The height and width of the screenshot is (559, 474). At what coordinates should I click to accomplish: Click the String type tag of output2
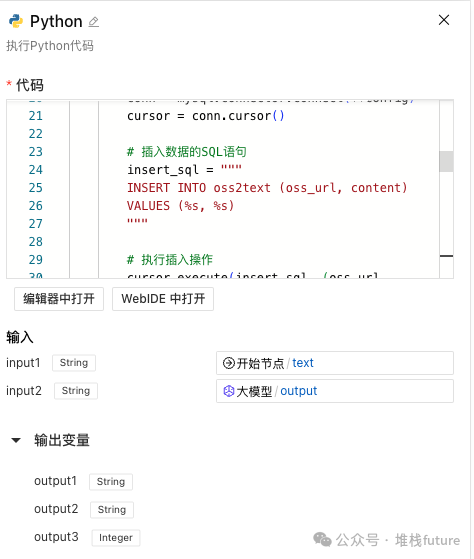coord(112,510)
